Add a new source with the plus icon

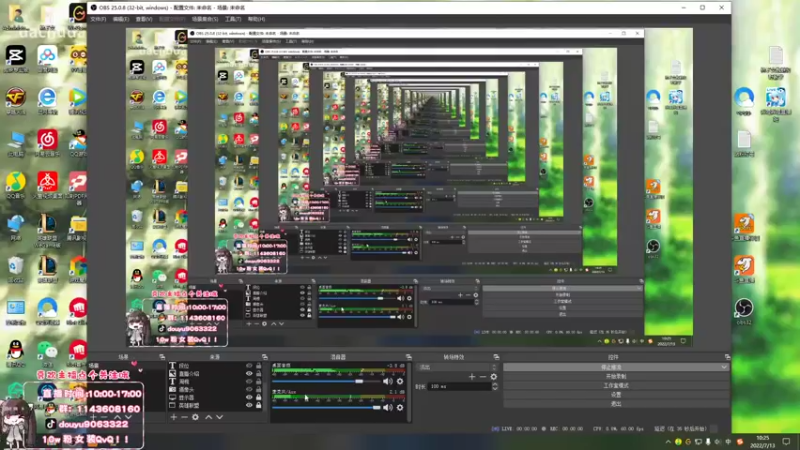click(x=173, y=417)
